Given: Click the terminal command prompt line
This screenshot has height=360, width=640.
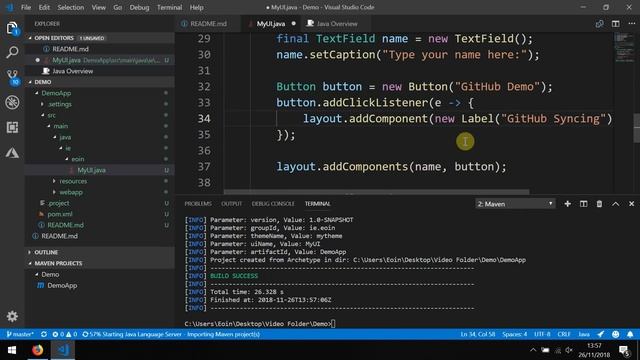Looking at the screenshot, I should click(260, 324).
